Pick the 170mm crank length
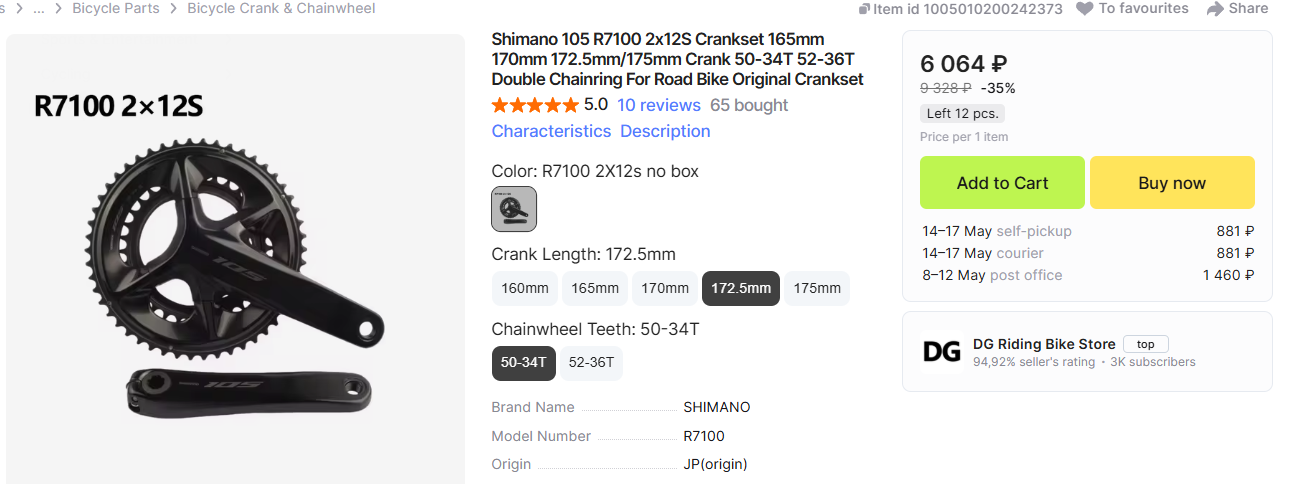Image resolution: width=1293 pixels, height=484 pixels. (665, 288)
